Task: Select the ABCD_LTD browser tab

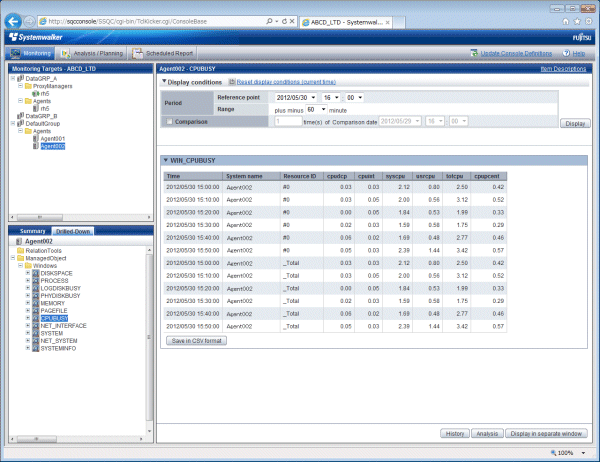Action: pyautogui.click(x=346, y=22)
